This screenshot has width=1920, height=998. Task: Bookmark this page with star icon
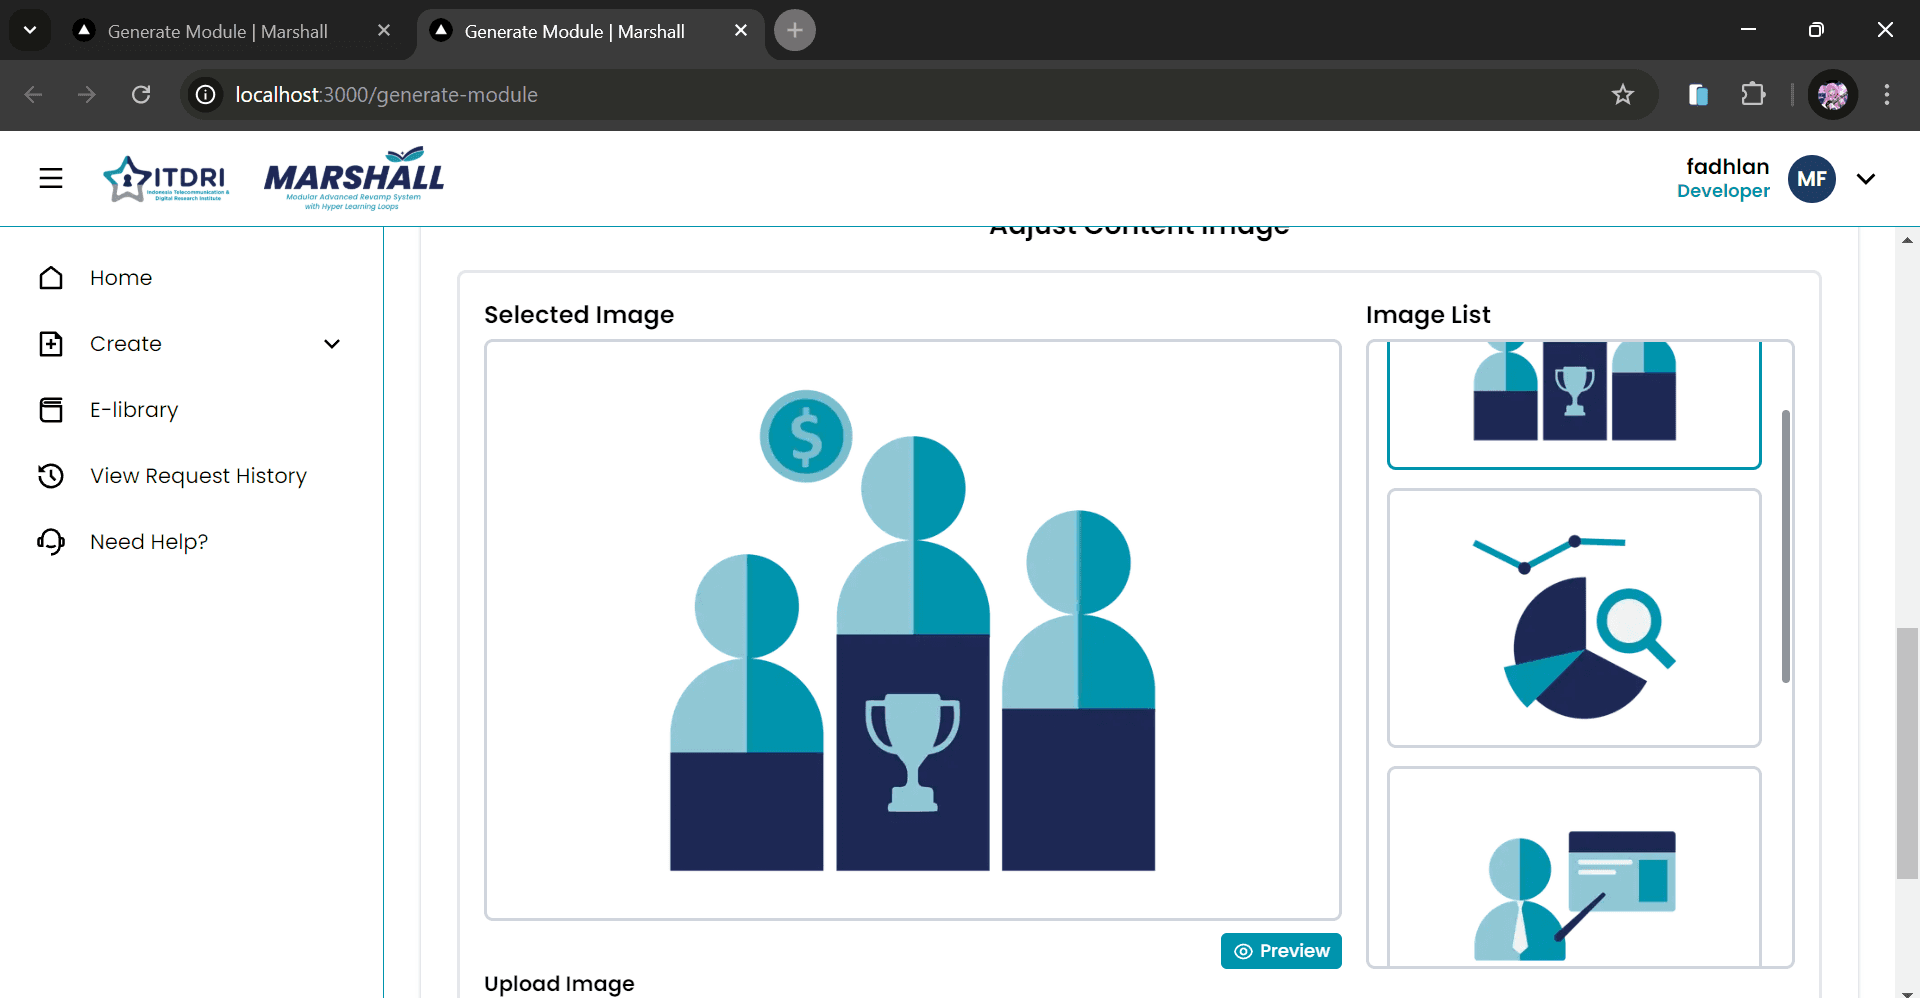(x=1622, y=95)
